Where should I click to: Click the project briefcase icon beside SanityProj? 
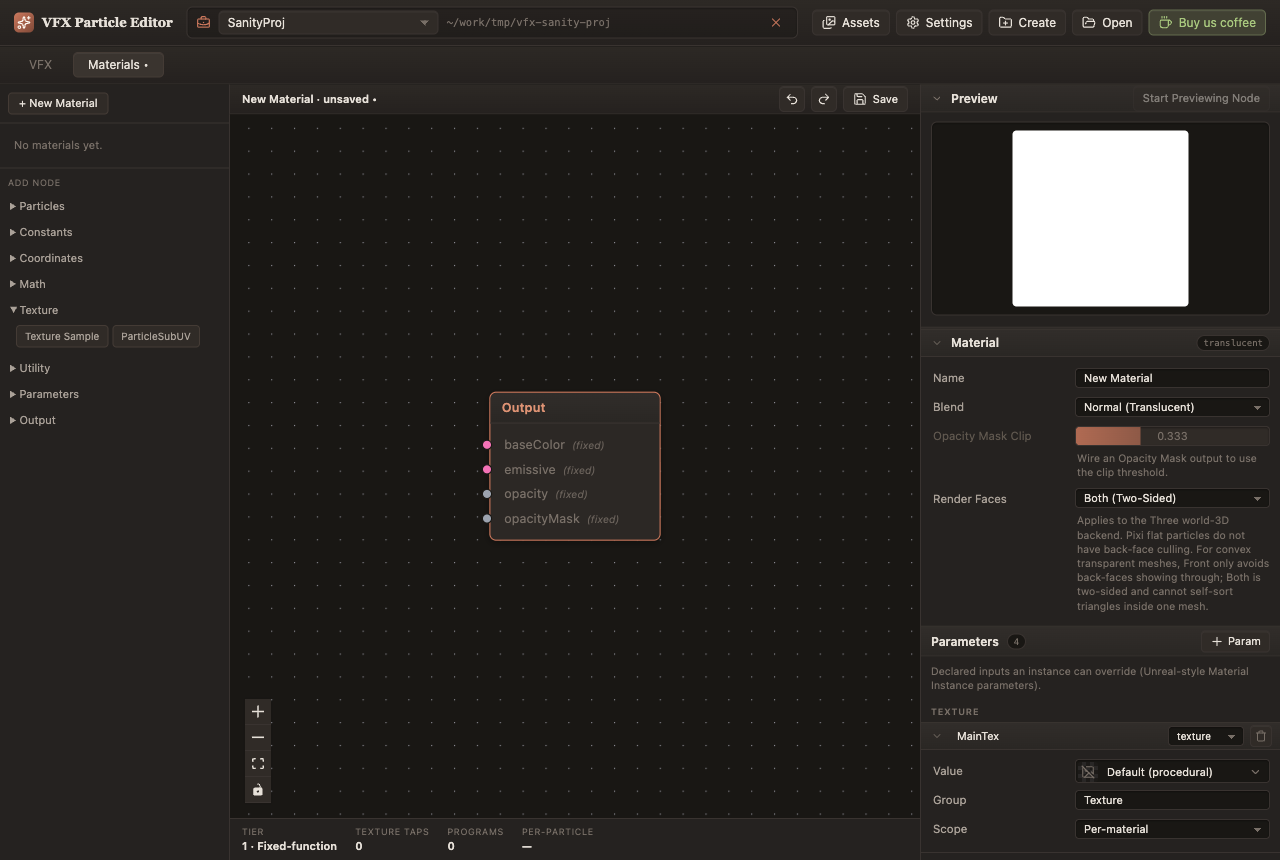tap(204, 22)
